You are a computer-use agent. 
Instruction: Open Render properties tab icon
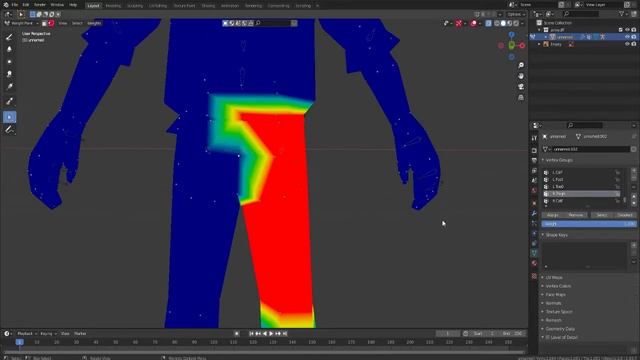(534, 150)
